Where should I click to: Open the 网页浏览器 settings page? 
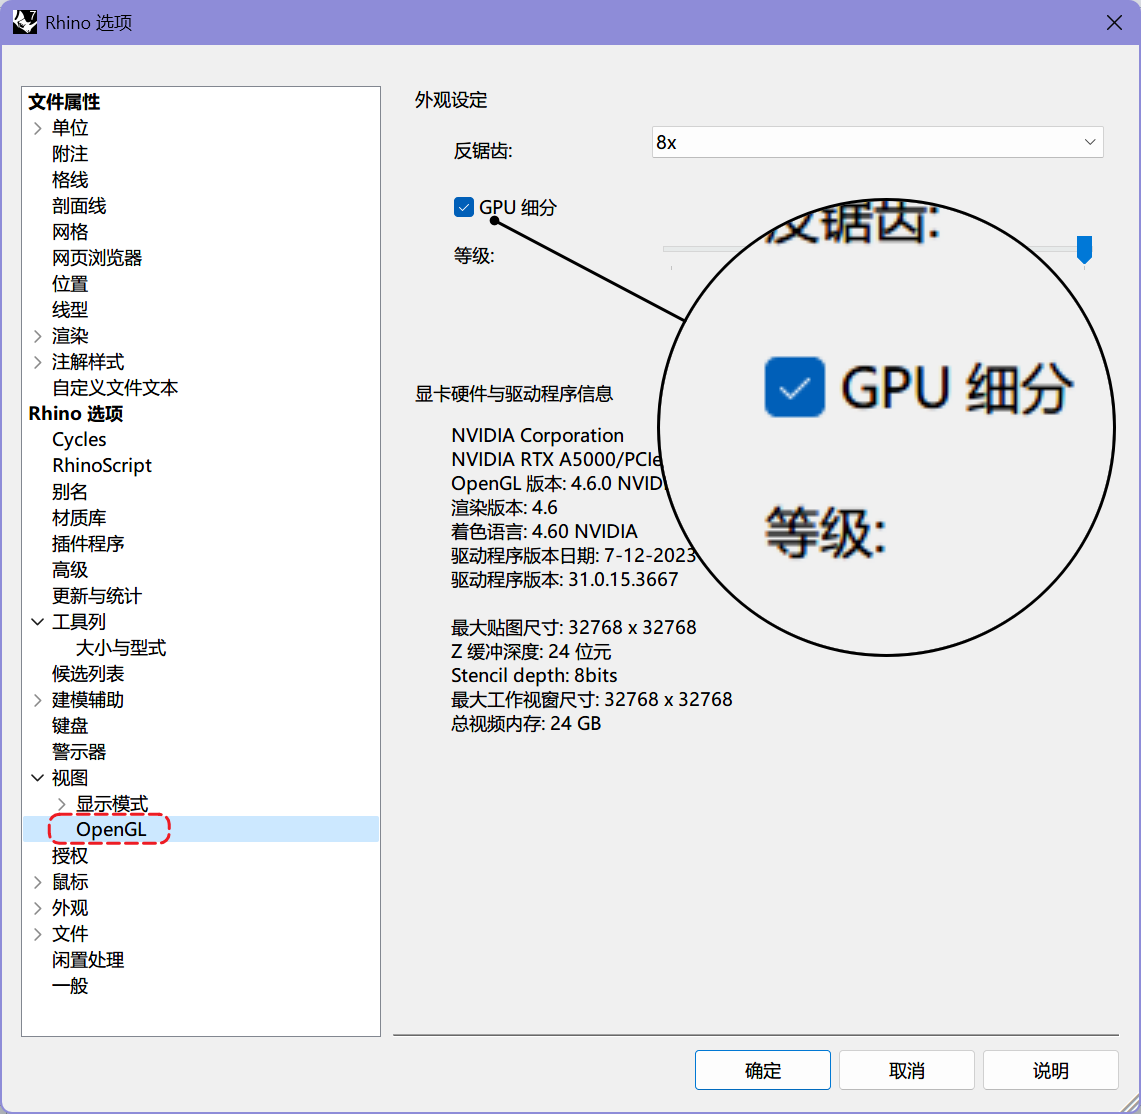pos(97,258)
